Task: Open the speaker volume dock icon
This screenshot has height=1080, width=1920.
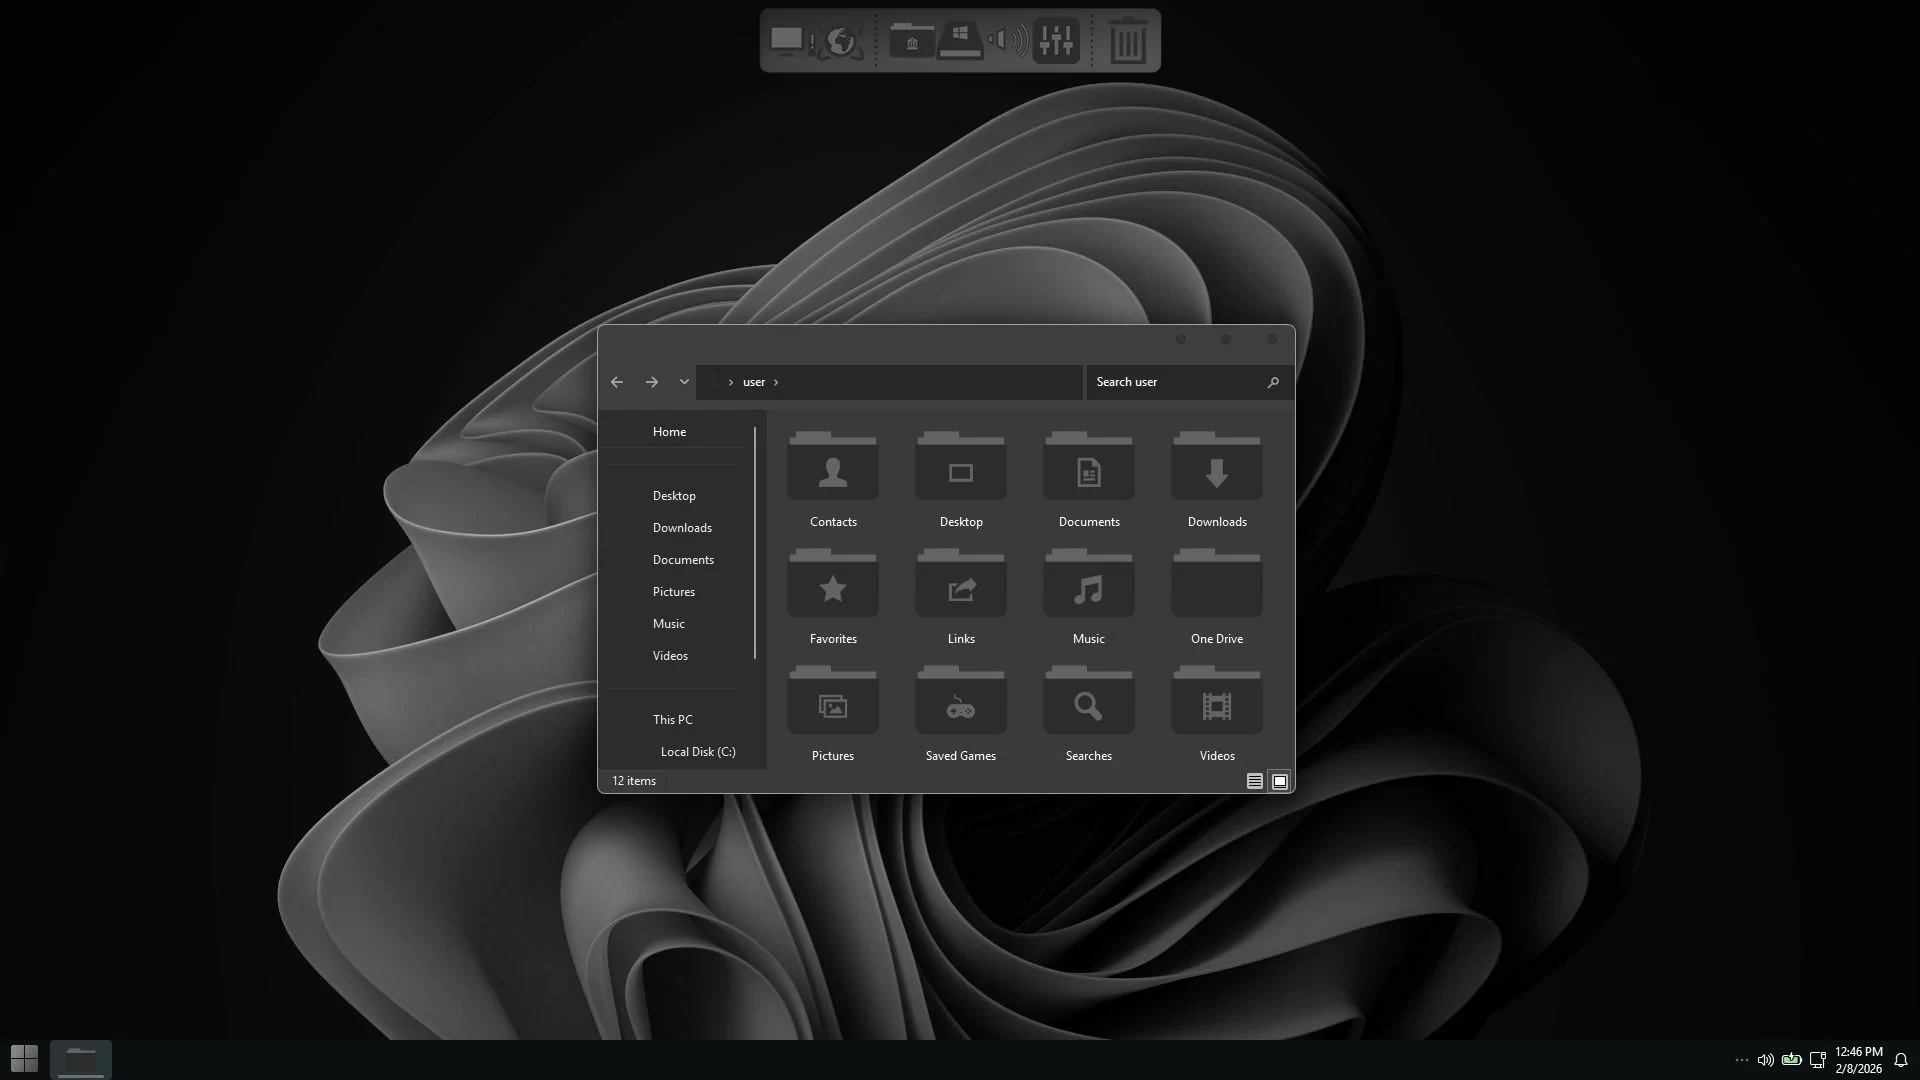Action: click(1008, 41)
